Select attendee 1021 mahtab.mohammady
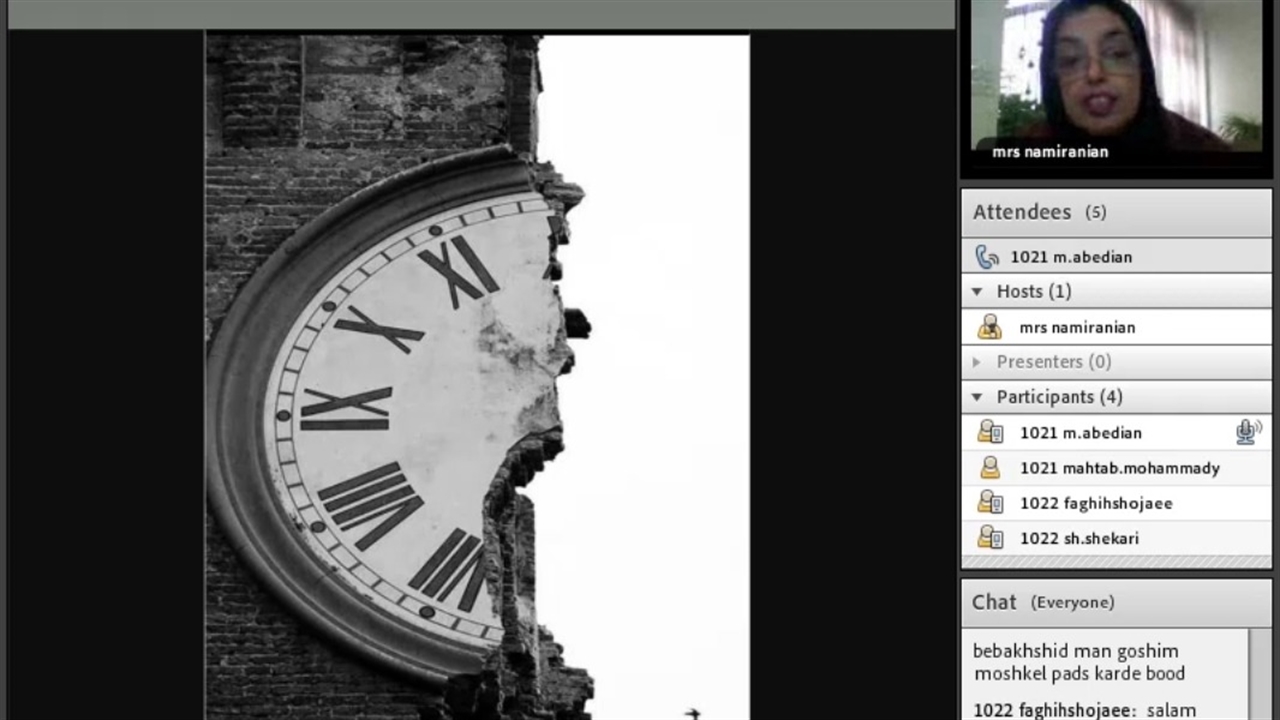 tap(1119, 468)
